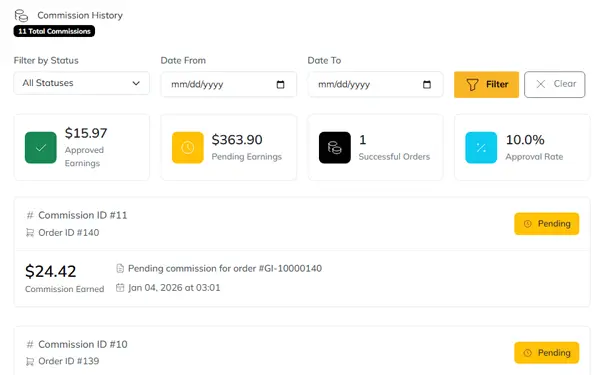Screen dimensions: 600x375
Task: Click the hash icon beside Commission ID #10
Action: (x=30, y=344)
